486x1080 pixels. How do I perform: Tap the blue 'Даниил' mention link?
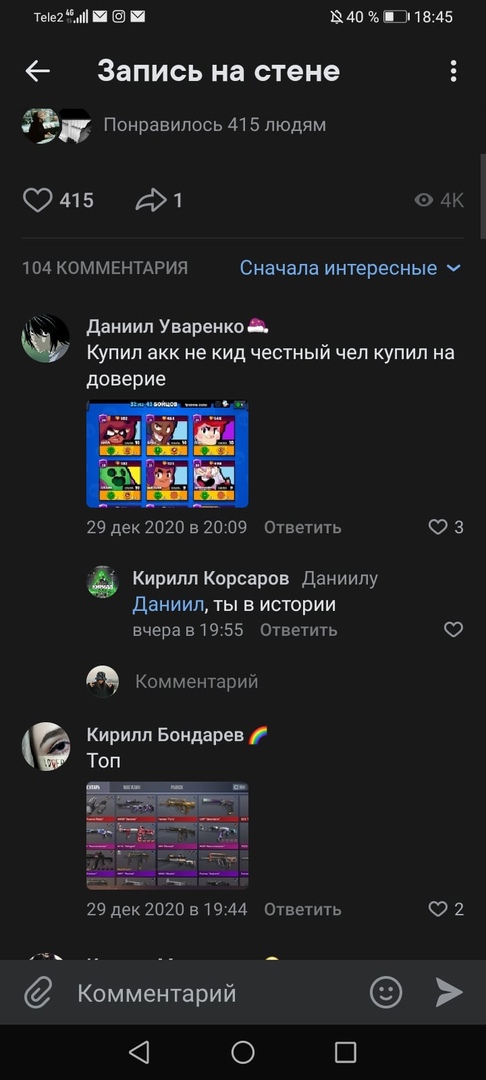coord(168,605)
